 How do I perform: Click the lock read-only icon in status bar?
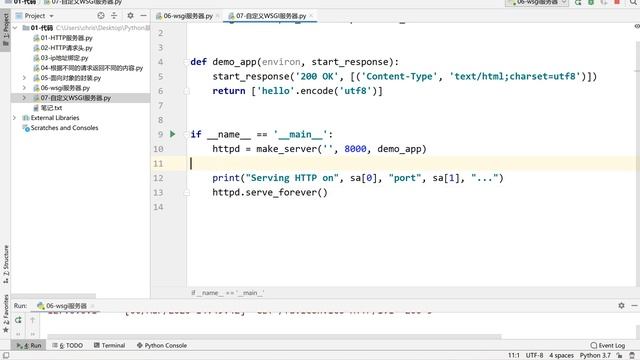click(x=620, y=356)
